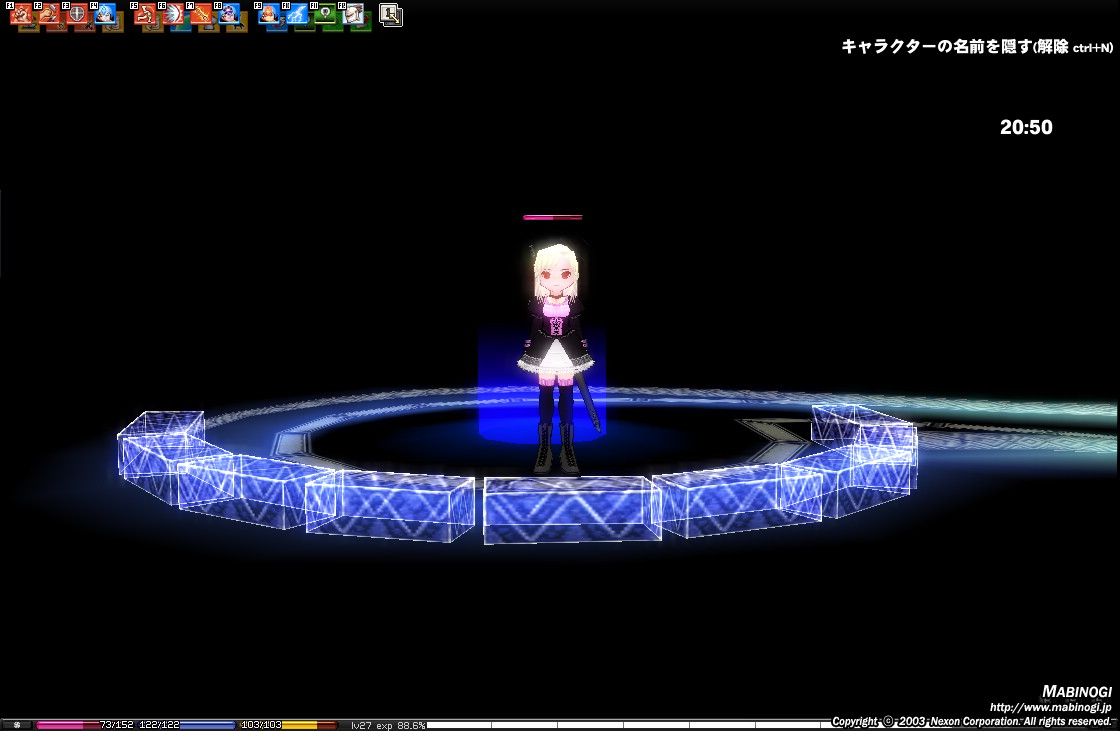Activate the F3 shield defense skill
Screen dimensions: 1120x731
click(x=76, y=14)
